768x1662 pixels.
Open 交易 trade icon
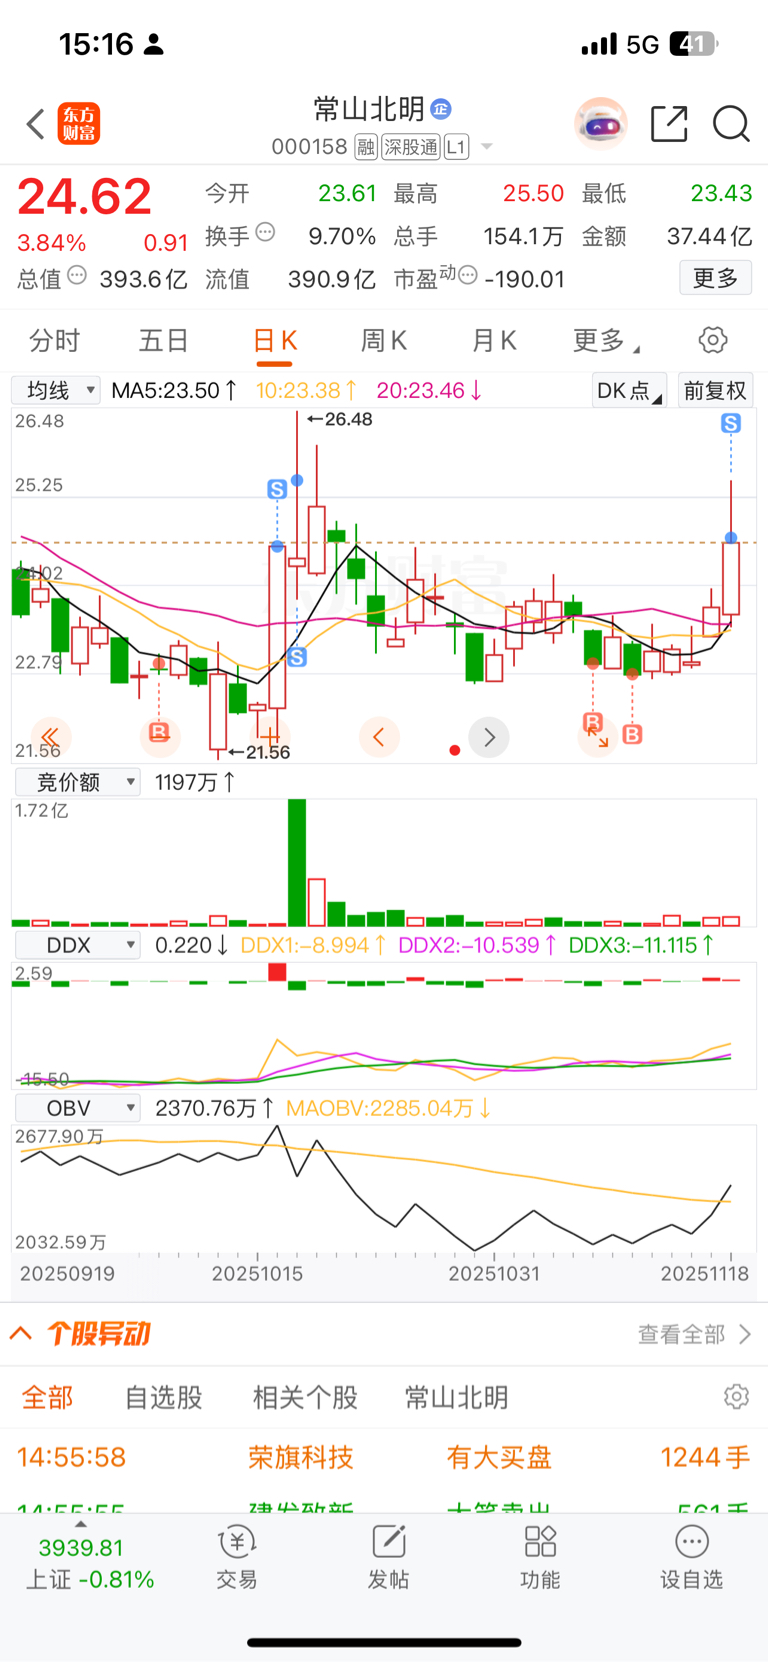pos(237,1541)
